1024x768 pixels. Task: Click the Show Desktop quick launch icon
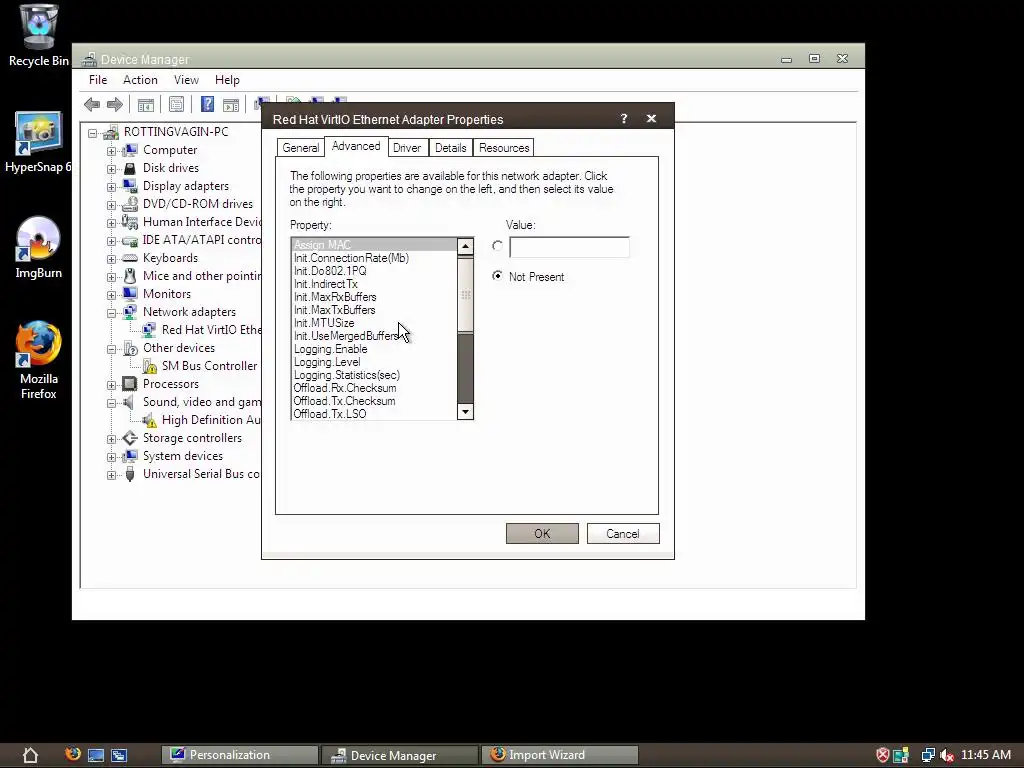coord(96,756)
